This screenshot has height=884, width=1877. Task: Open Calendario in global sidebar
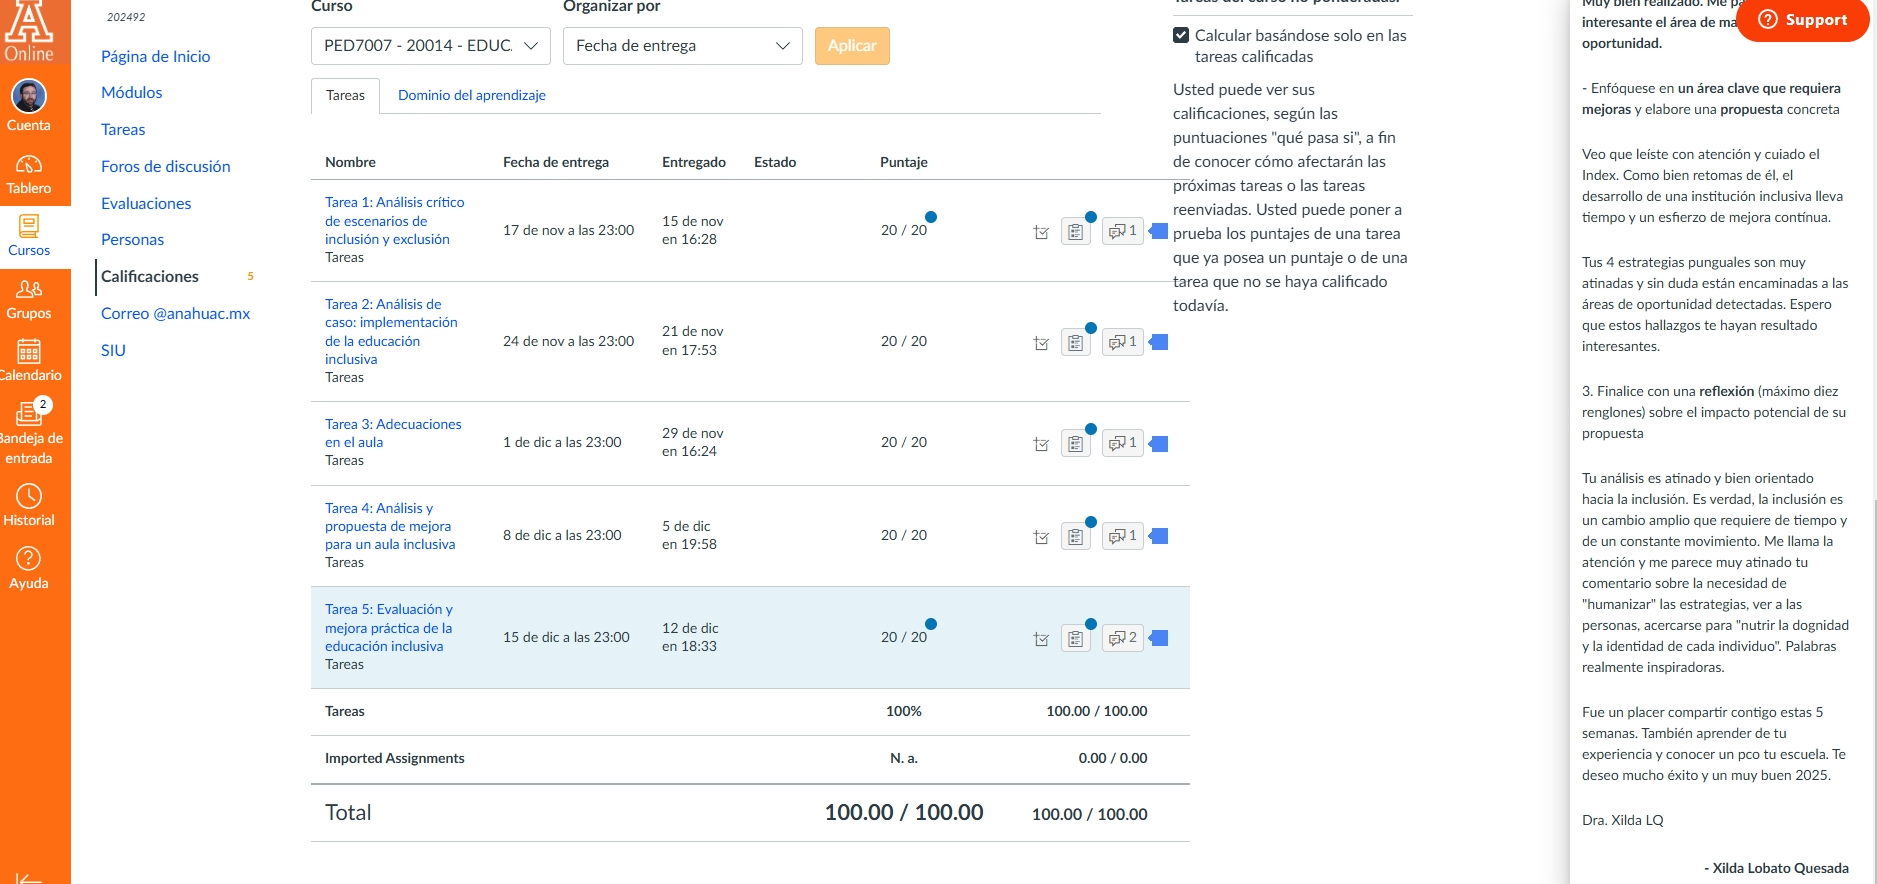click(x=29, y=361)
